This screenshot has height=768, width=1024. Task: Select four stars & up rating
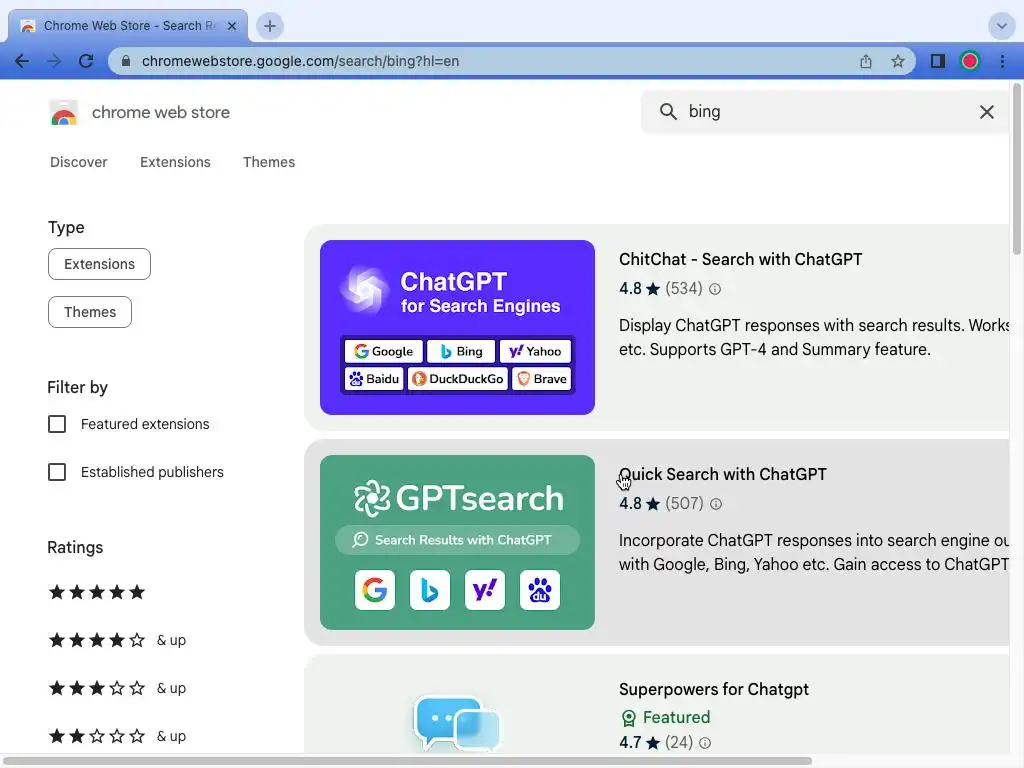coord(118,640)
